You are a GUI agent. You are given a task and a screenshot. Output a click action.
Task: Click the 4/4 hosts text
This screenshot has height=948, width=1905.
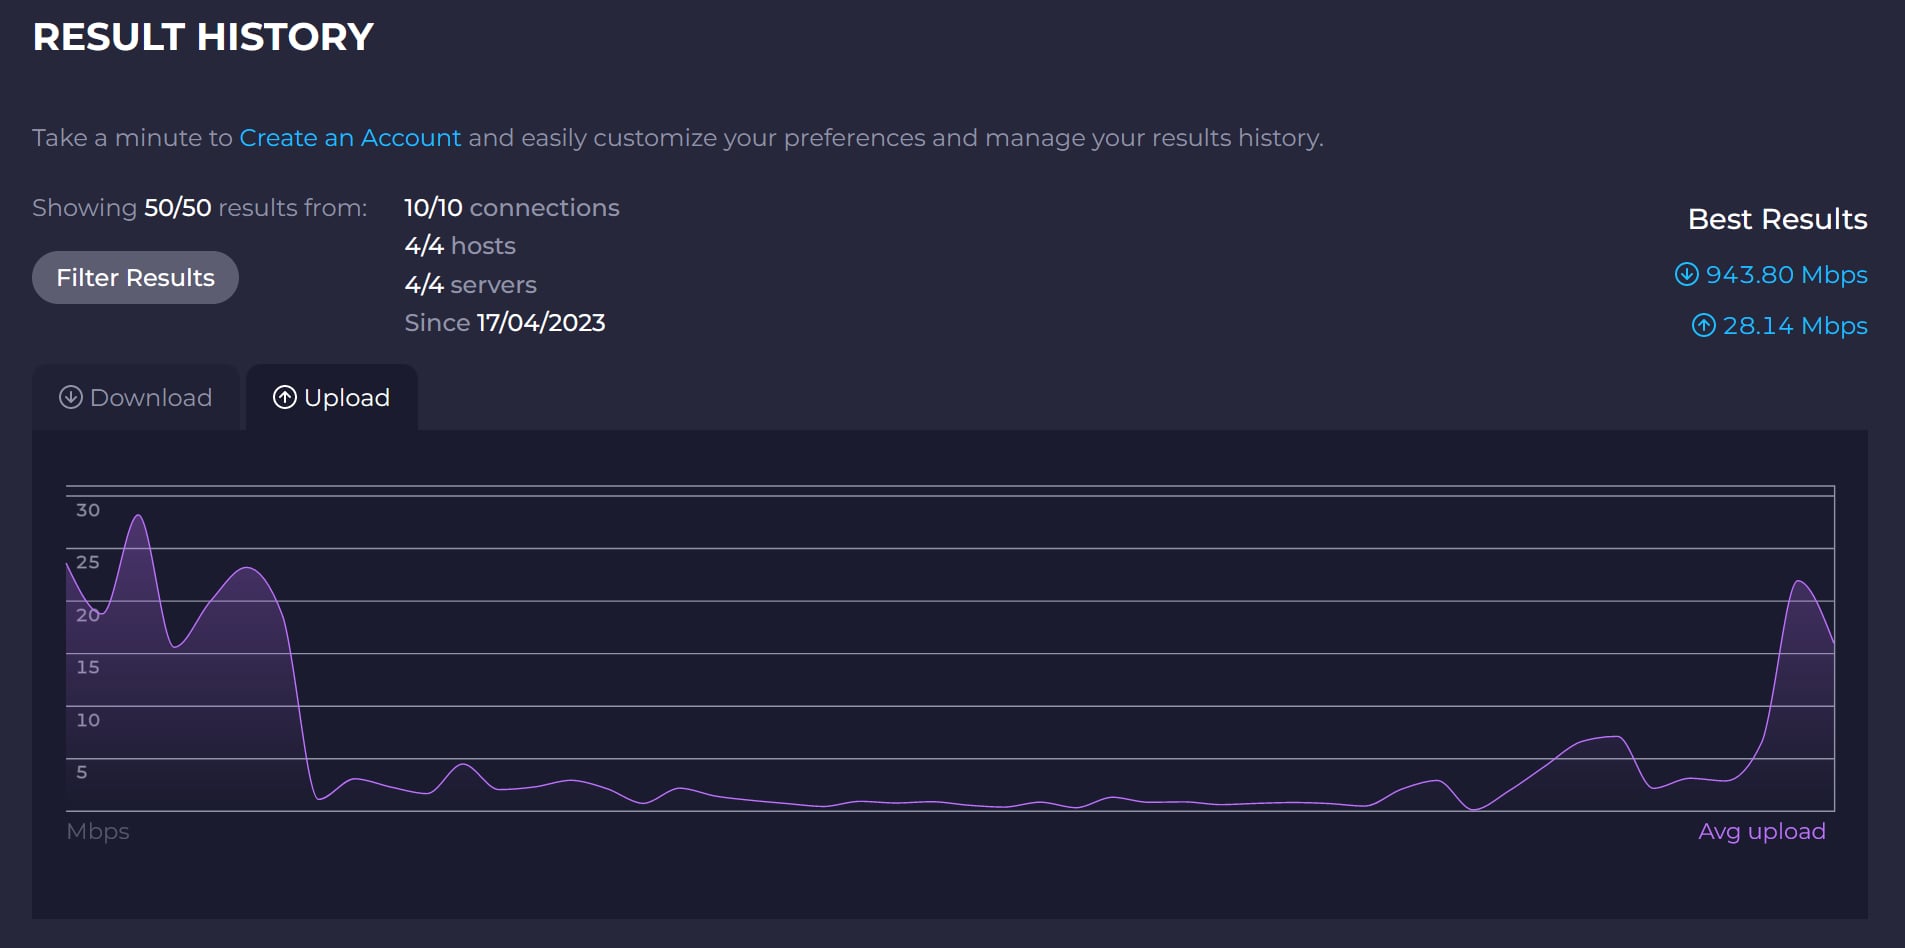(460, 246)
